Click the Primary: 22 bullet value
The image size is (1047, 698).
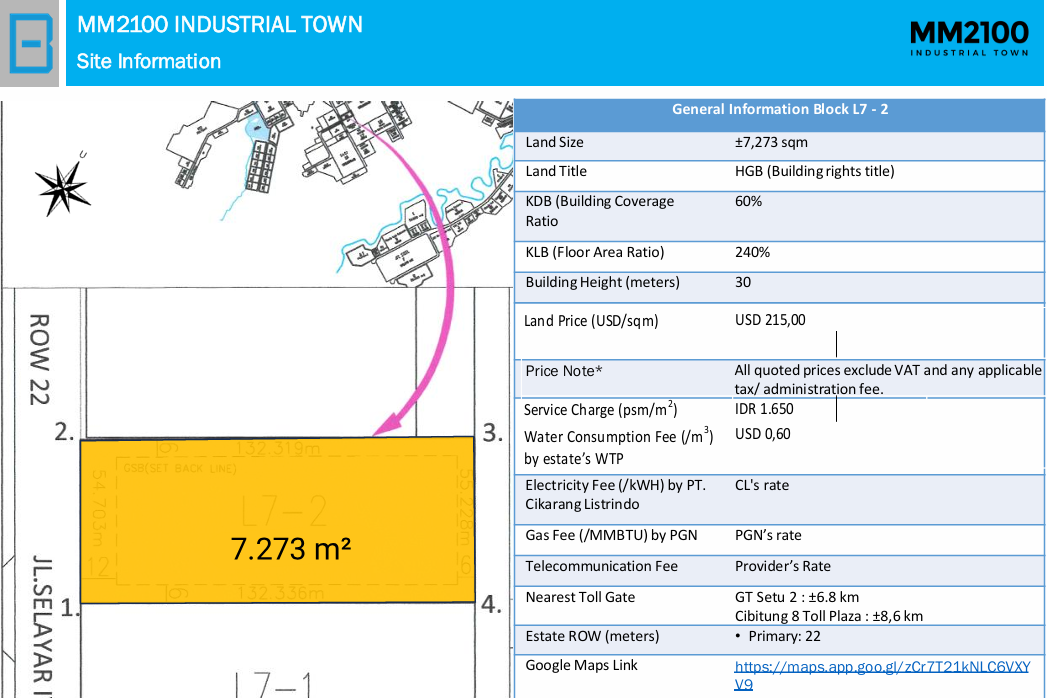(x=778, y=636)
